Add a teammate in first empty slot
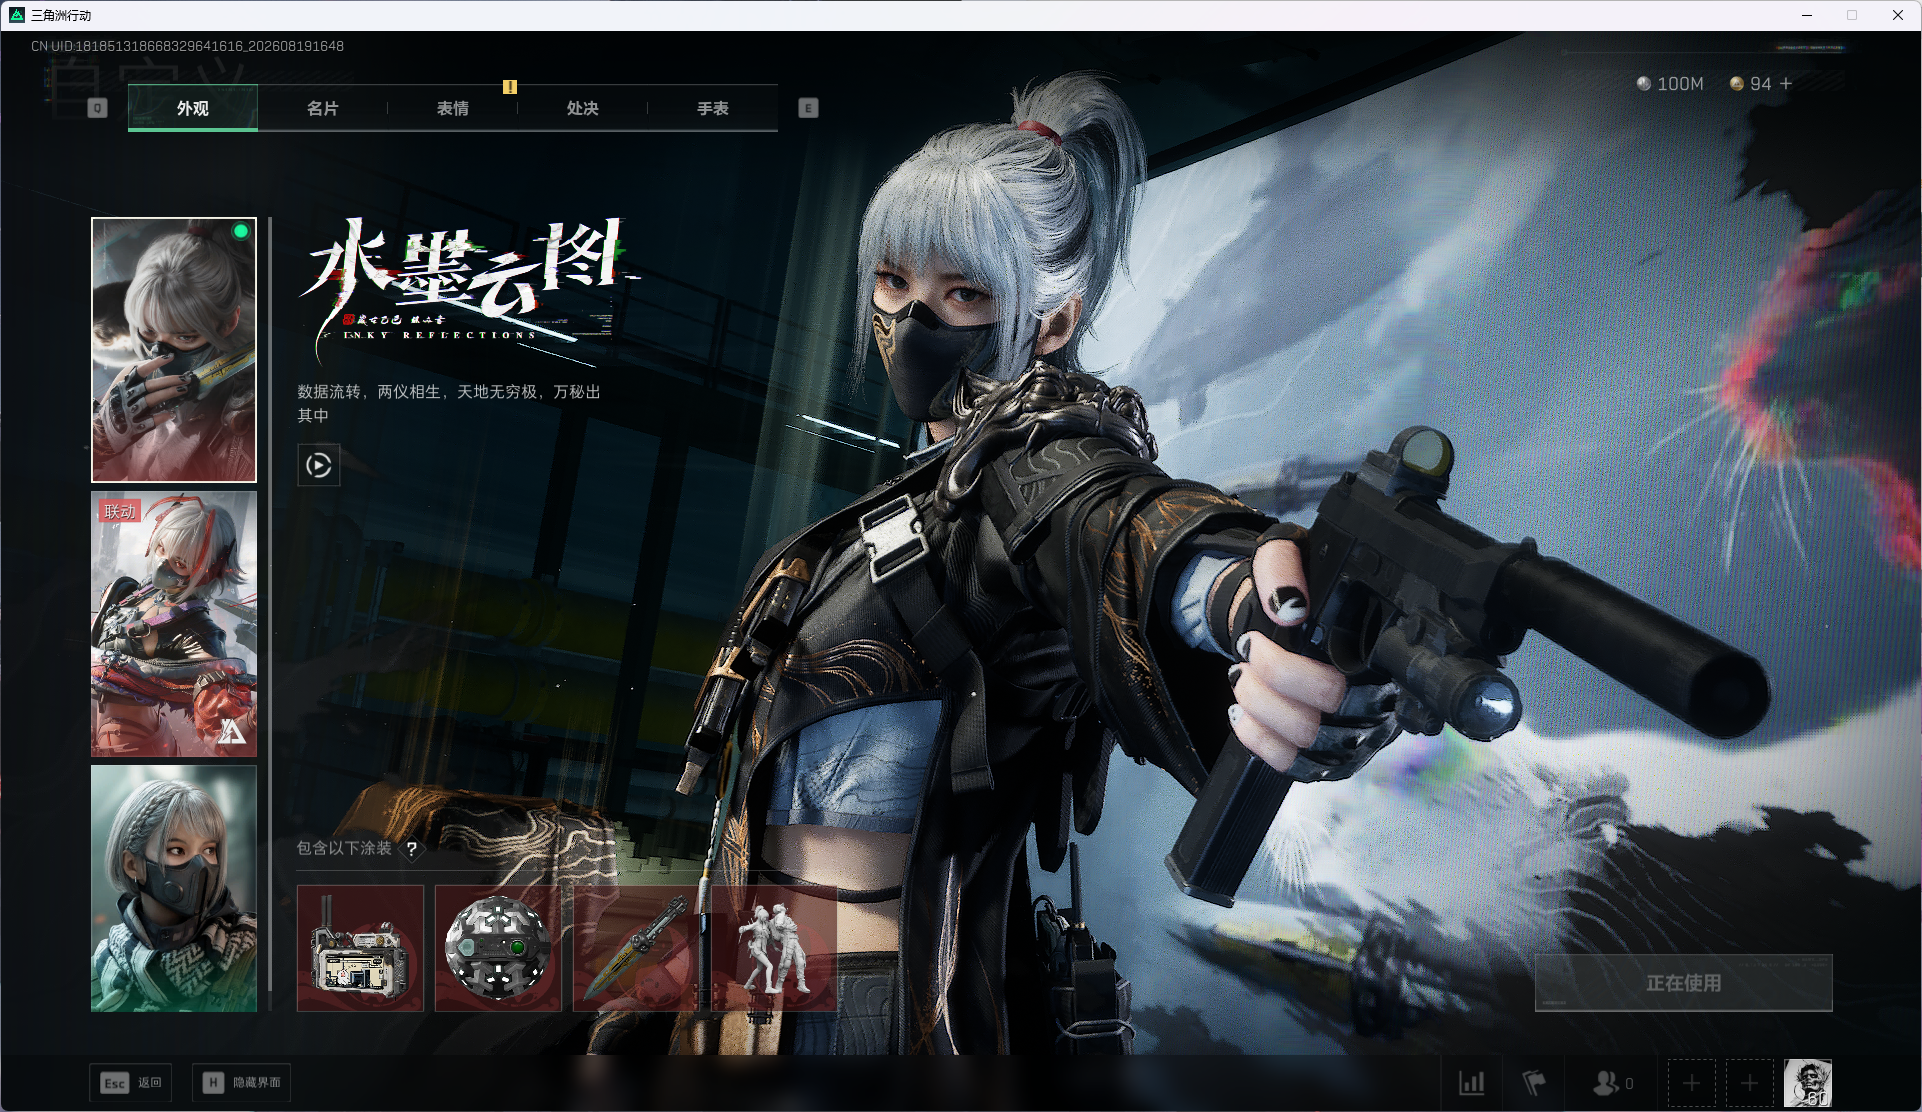The height and width of the screenshot is (1112, 1922). tap(1692, 1083)
